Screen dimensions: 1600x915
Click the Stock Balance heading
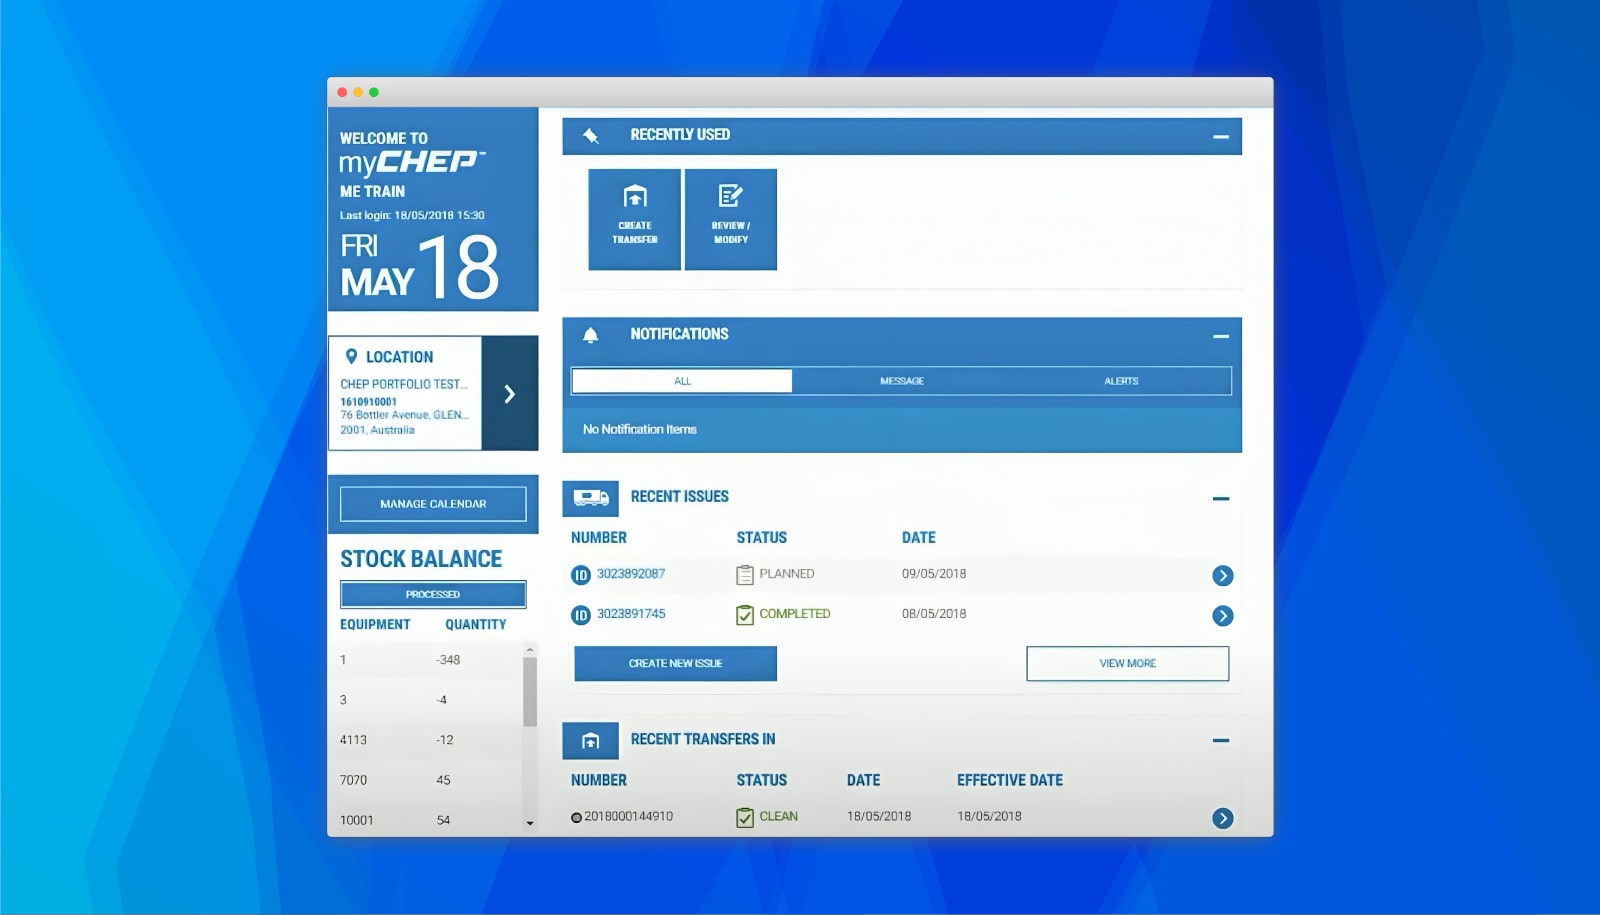pos(421,559)
